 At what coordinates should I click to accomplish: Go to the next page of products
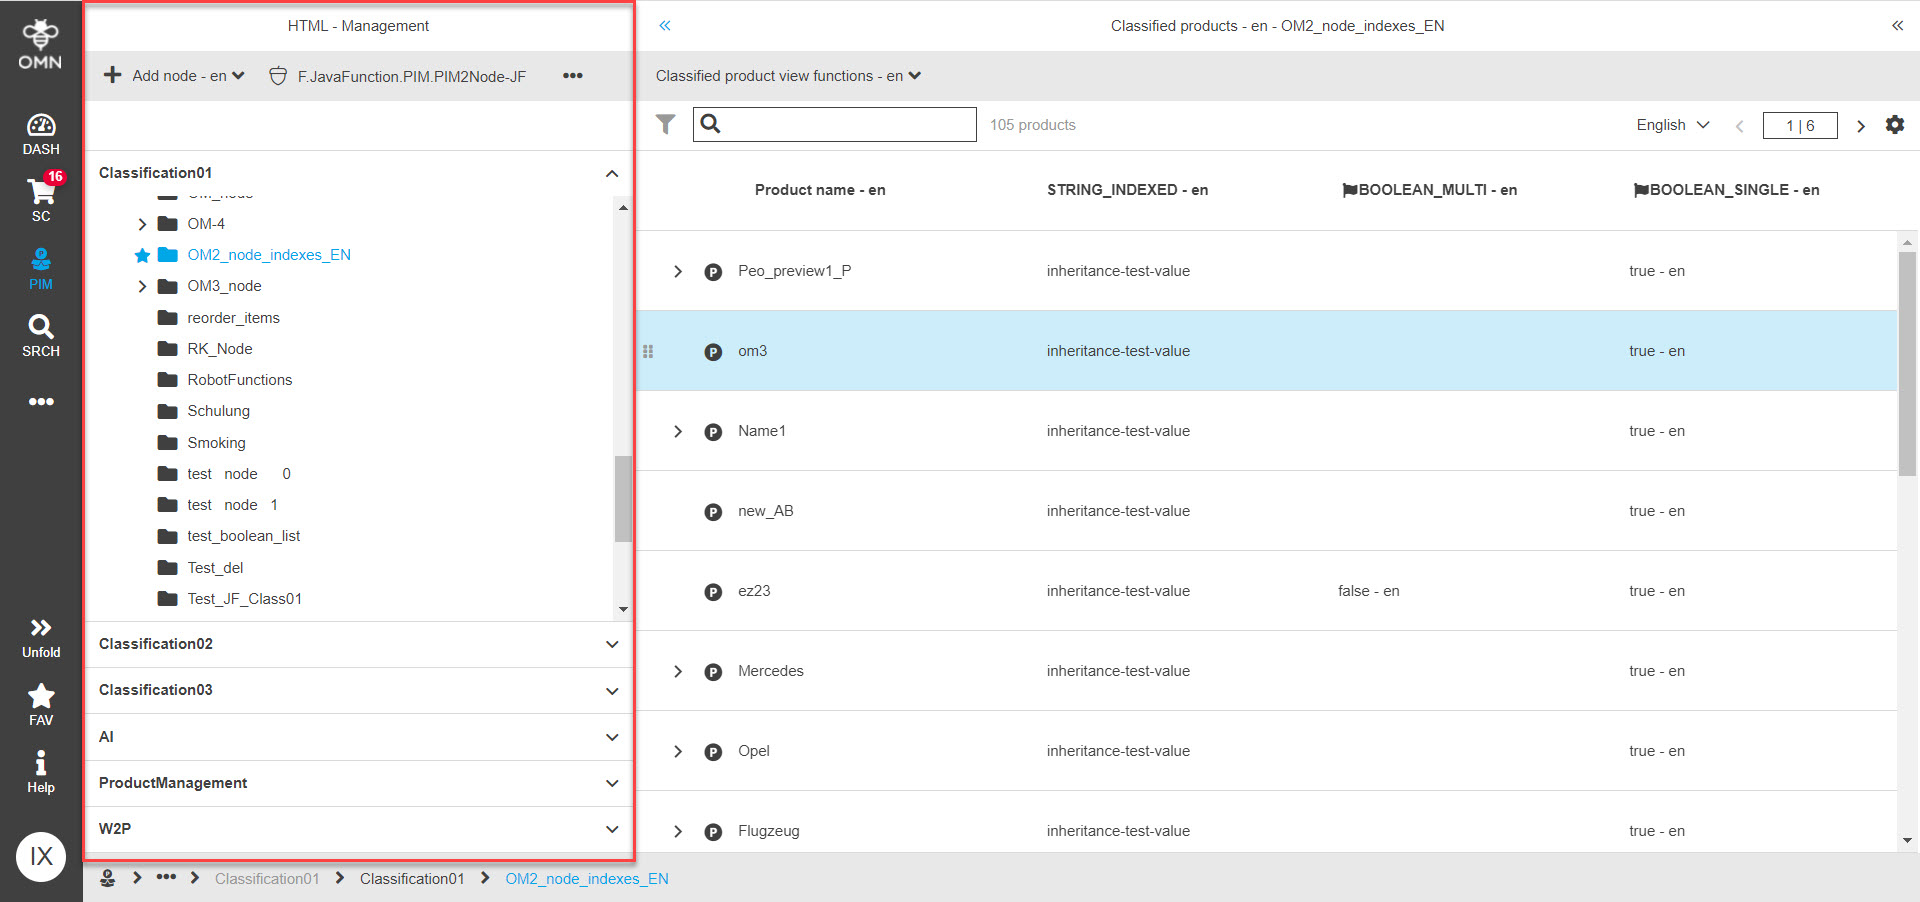coord(1861,125)
